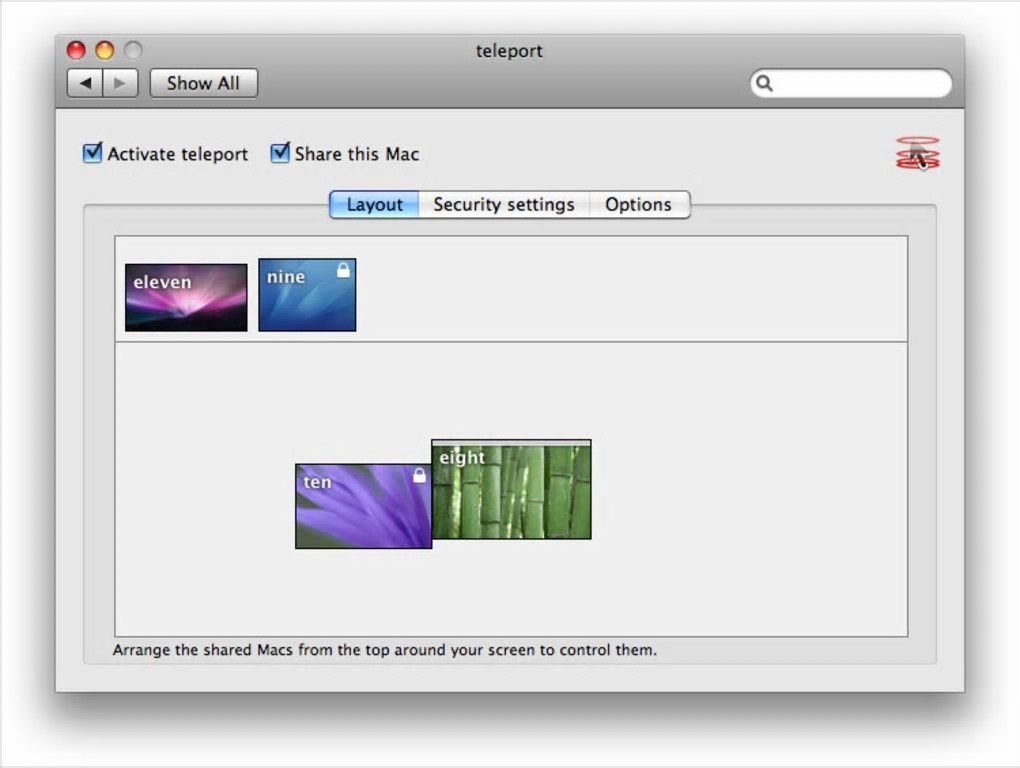Click the search magnifier icon
This screenshot has width=1020, height=768.
[x=764, y=83]
